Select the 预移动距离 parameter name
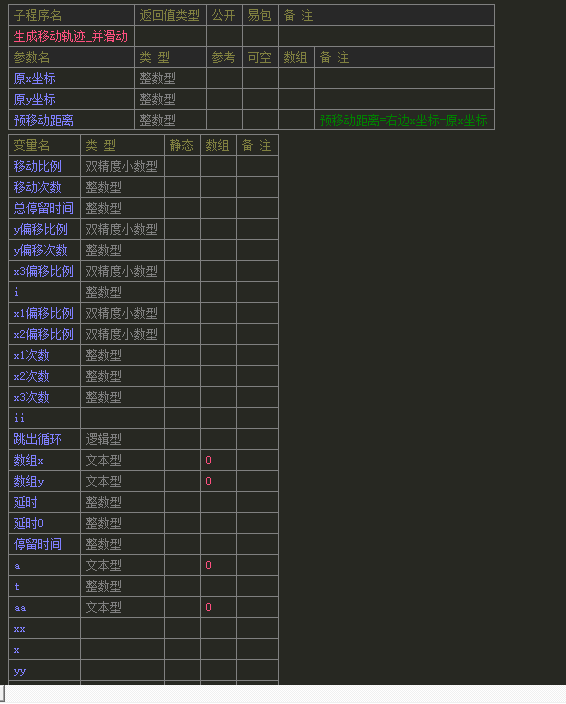This screenshot has height=704, width=566. pos(44,120)
